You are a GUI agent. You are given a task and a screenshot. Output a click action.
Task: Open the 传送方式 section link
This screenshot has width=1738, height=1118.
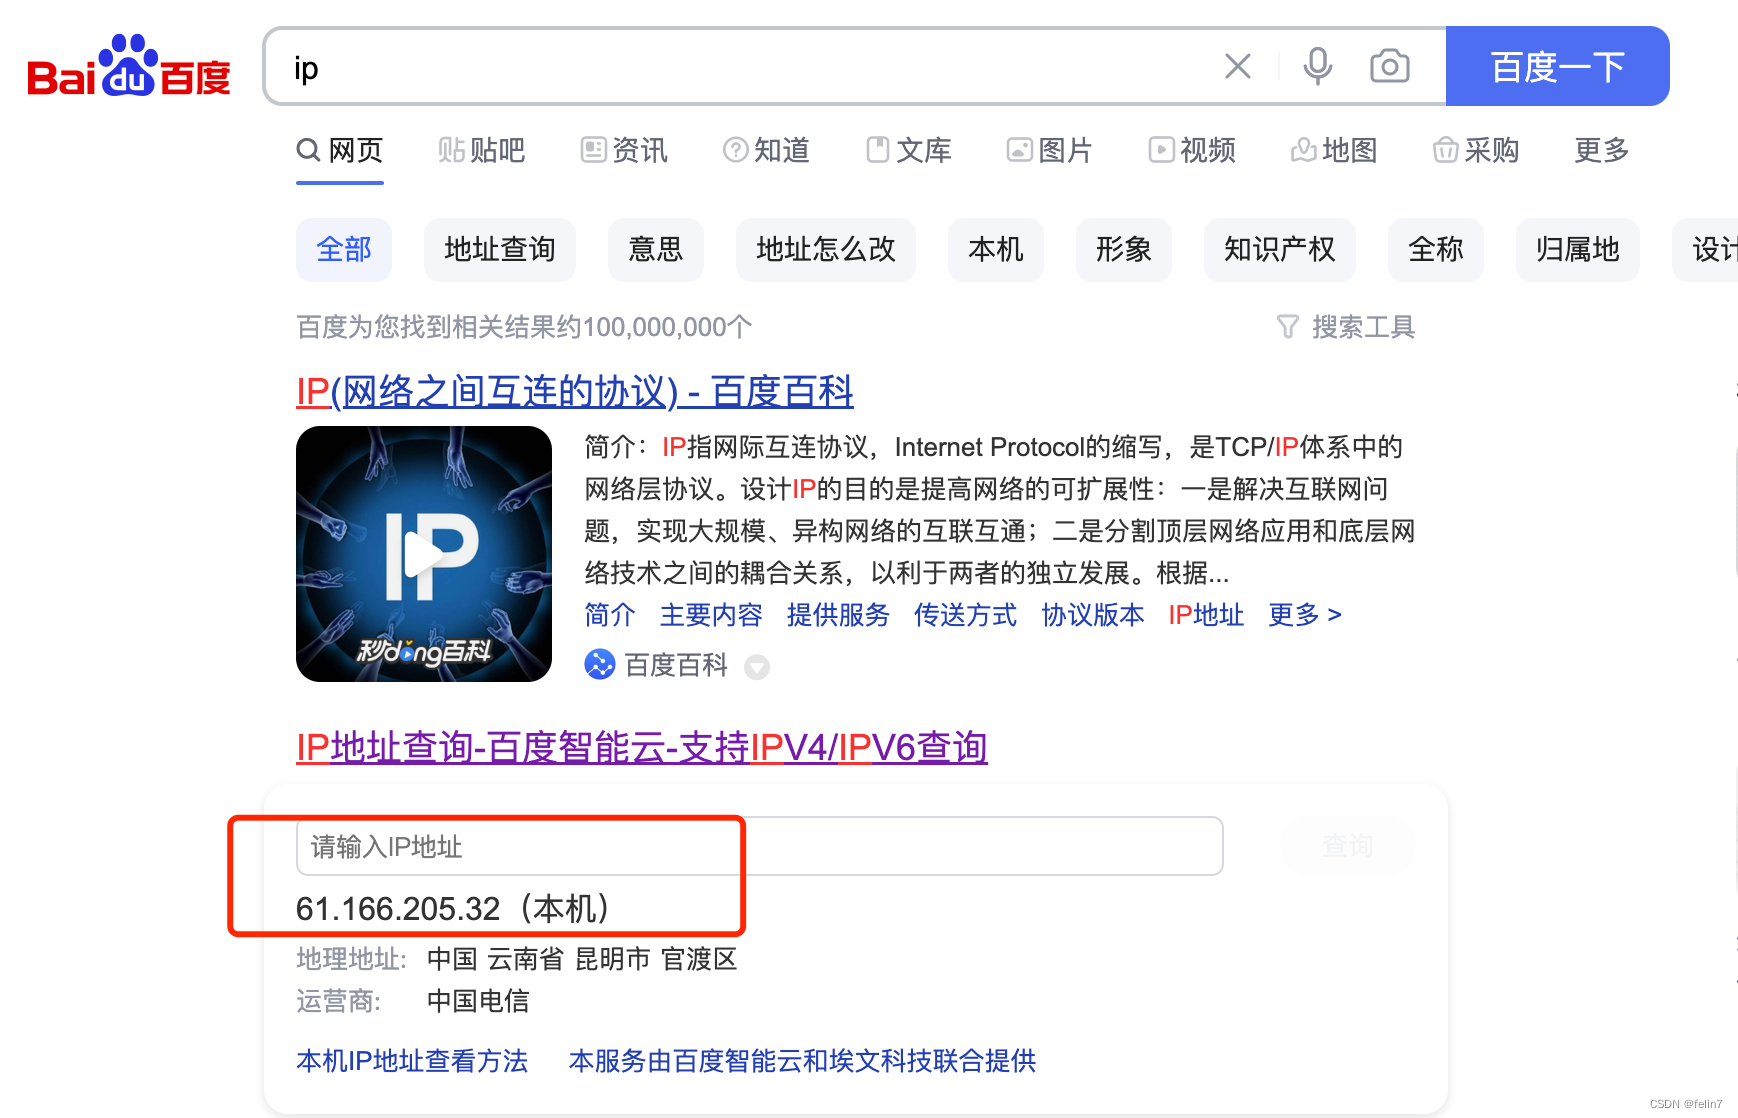click(965, 615)
